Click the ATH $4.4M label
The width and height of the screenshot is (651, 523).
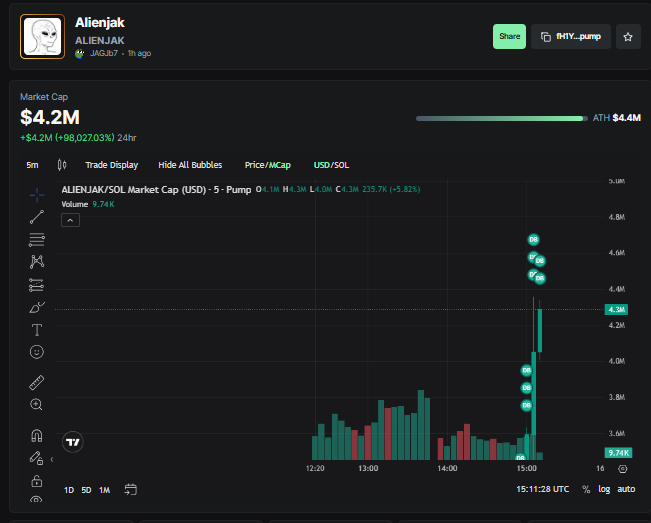(617, 118)
